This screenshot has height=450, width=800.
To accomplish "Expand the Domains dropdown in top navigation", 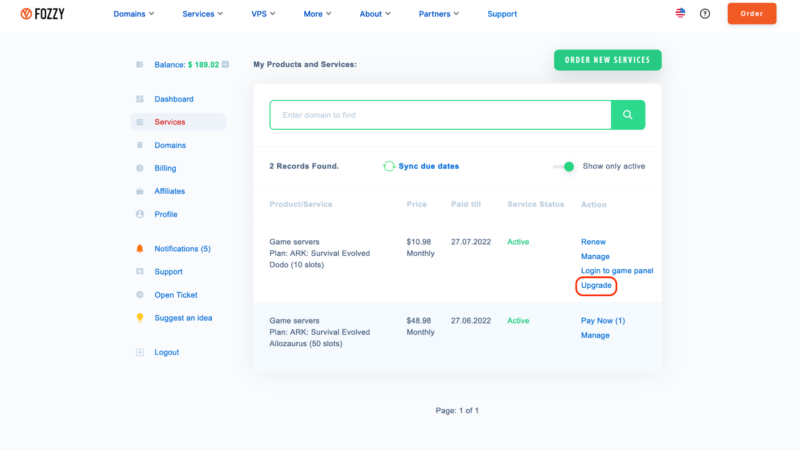I will 134,14.
